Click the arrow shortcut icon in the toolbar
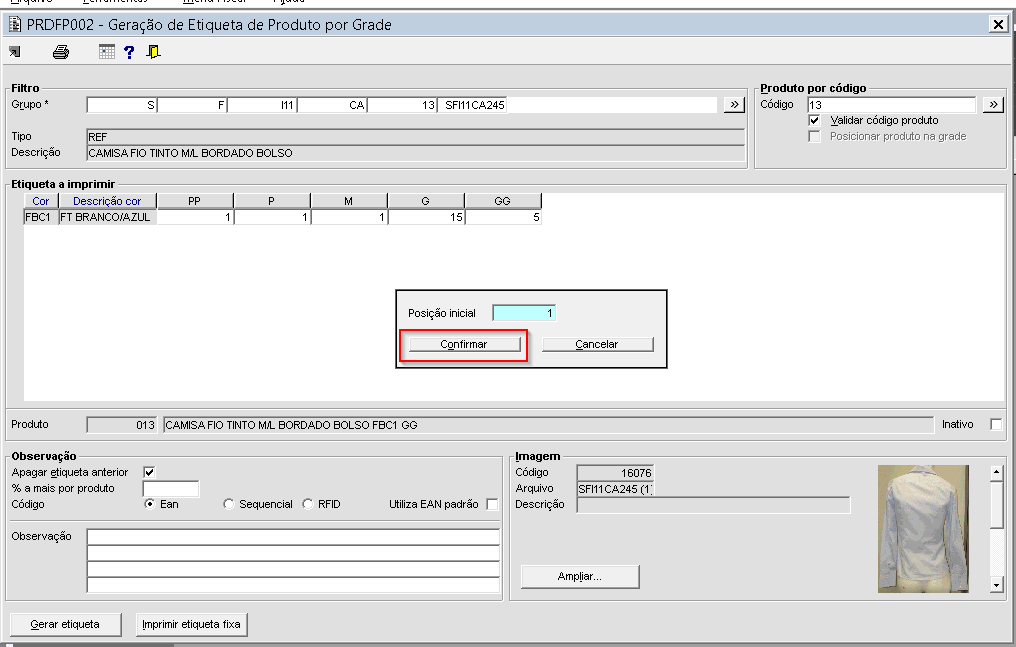 click(15, 52)
